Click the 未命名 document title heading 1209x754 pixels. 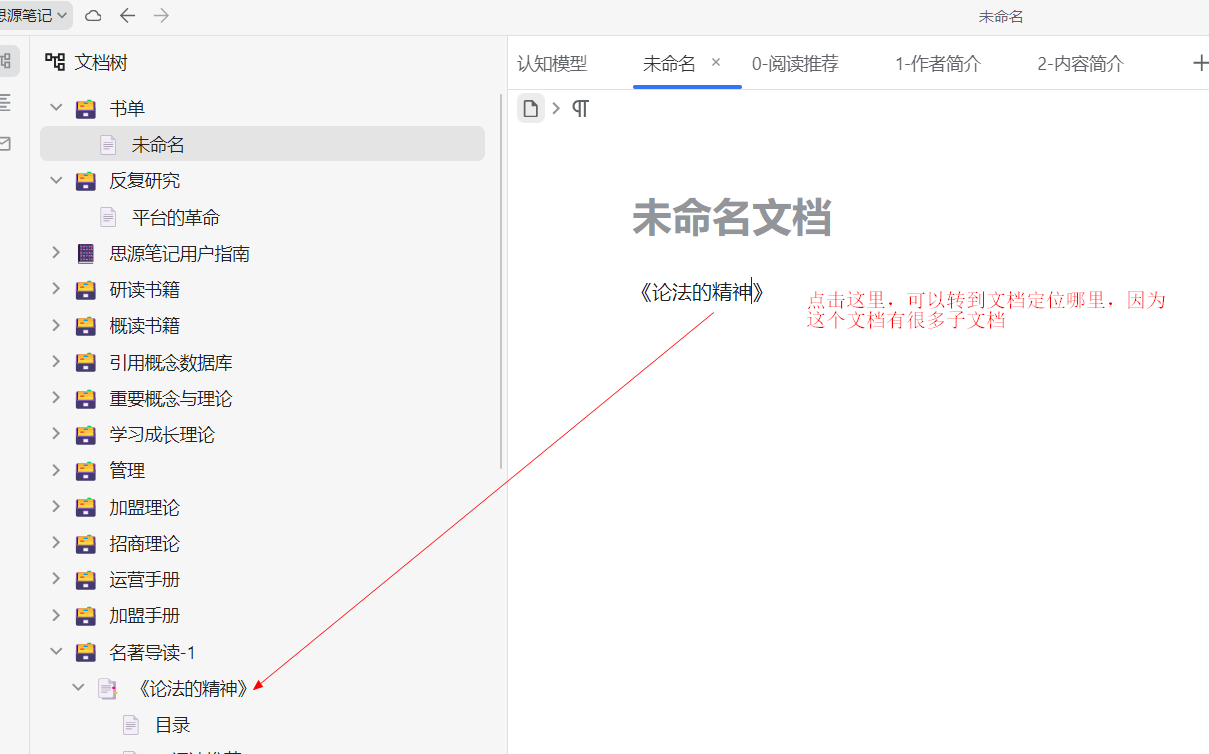pos(731,219)
